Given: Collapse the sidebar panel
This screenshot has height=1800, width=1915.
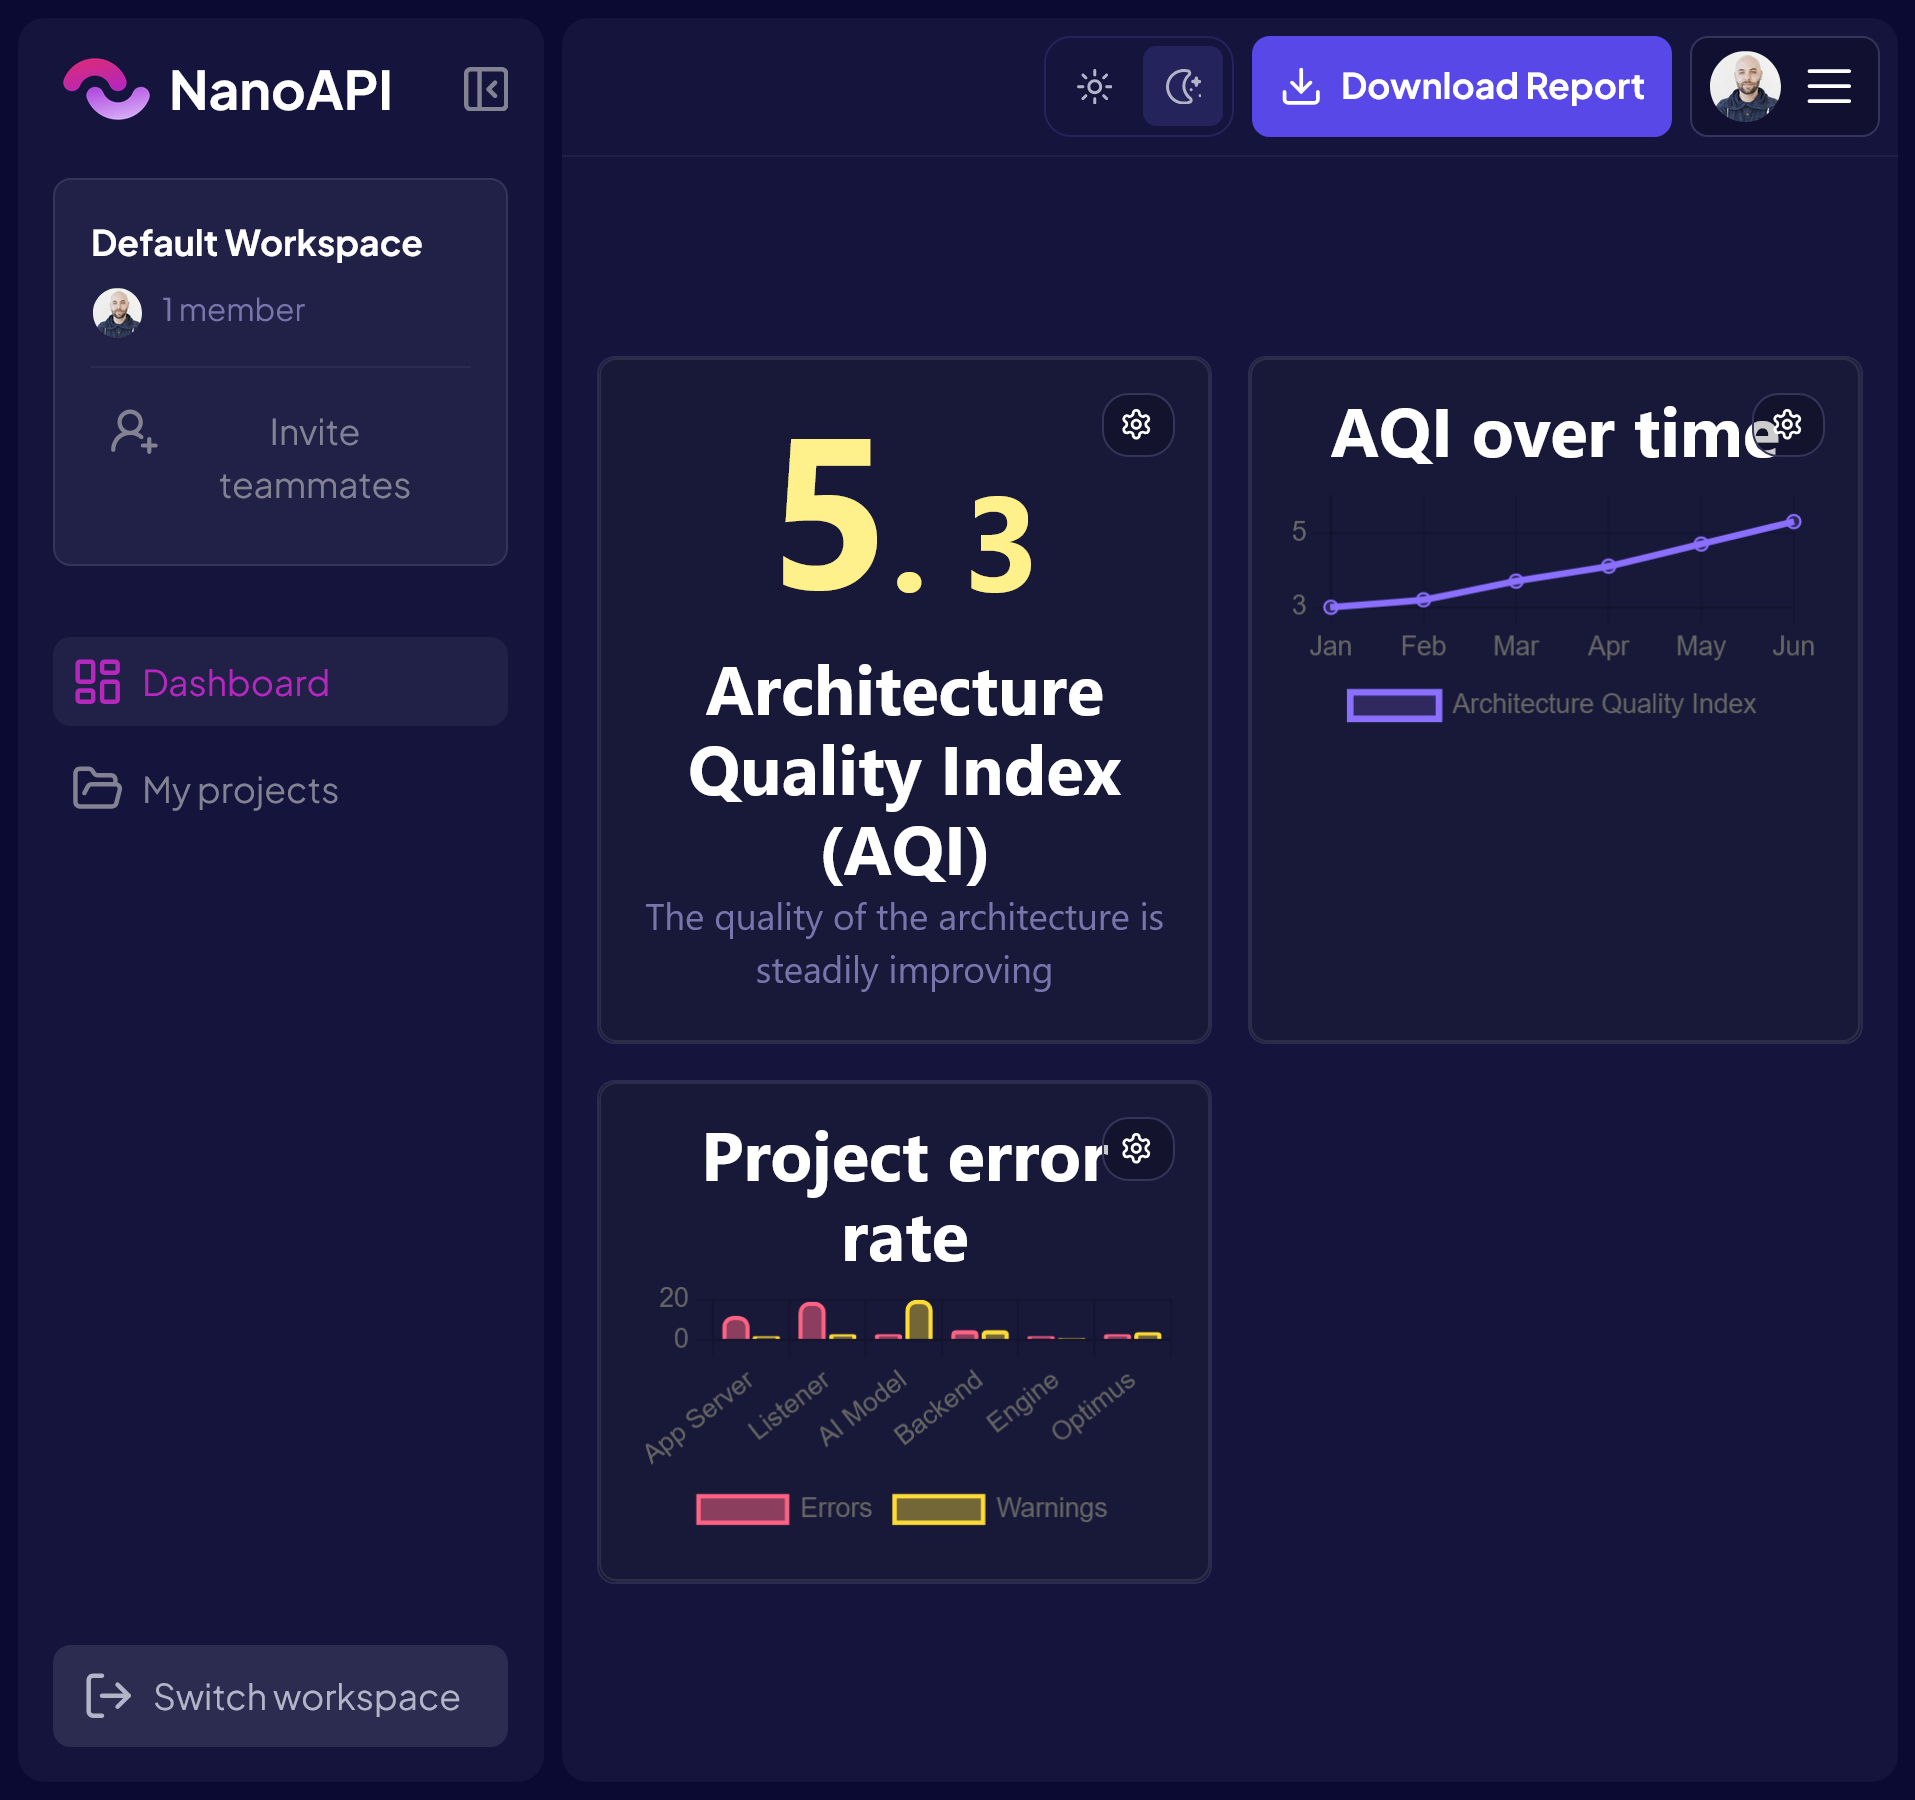Looking at the screenshot, I should [486, 89].
